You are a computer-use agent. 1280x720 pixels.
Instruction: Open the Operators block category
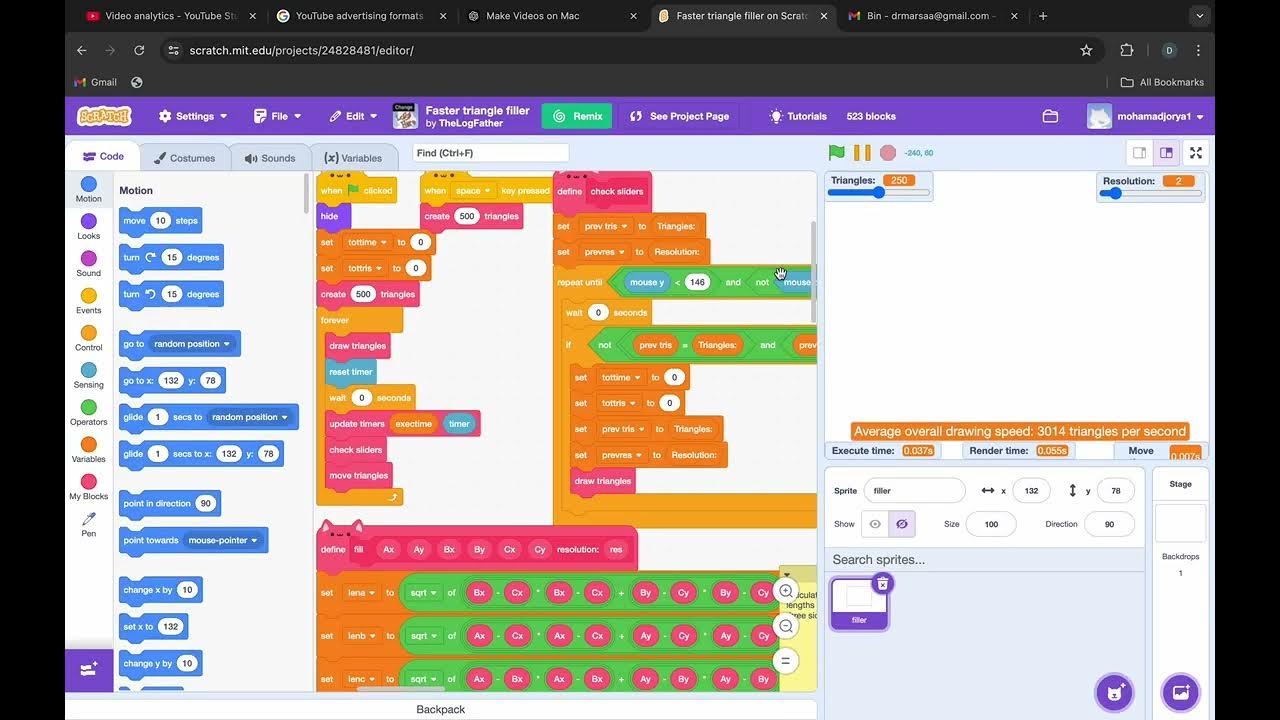tap(88, 413)
